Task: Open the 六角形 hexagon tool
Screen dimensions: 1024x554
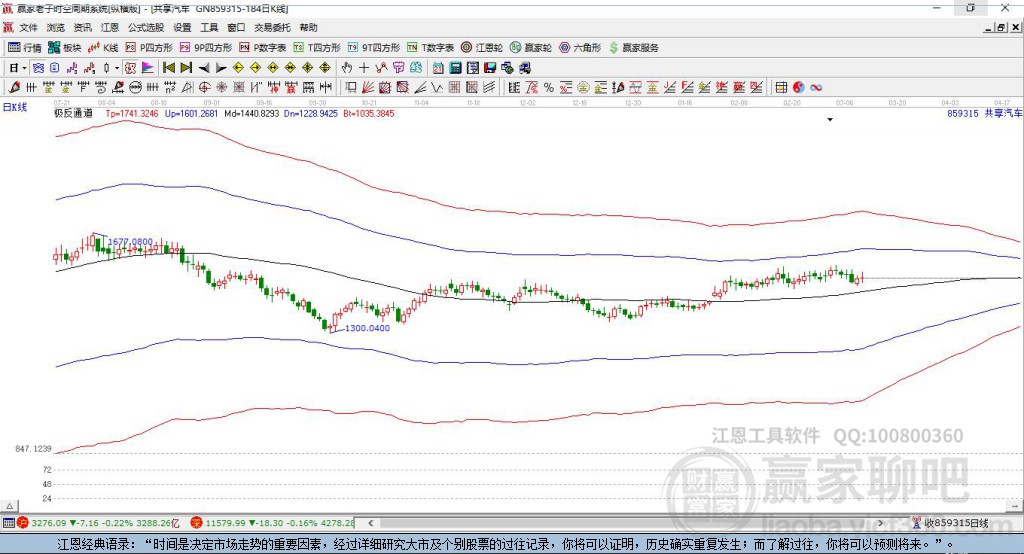Action: [580, 48]
